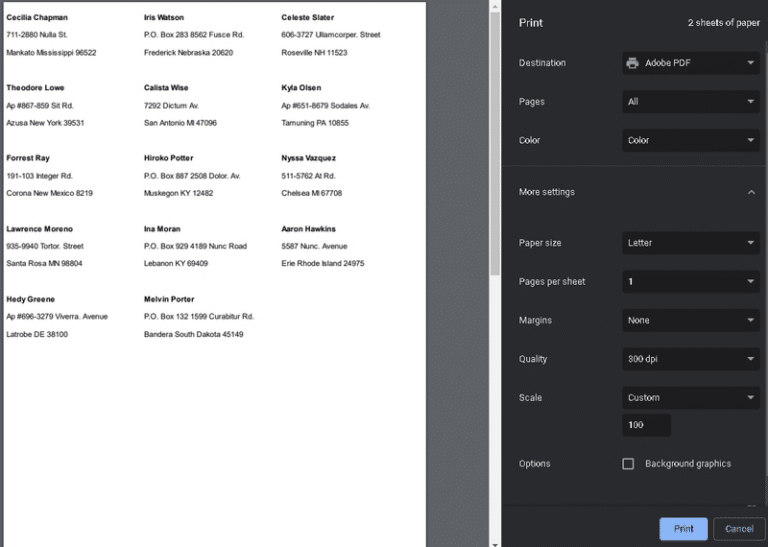The width and height of the screenshot is (768, 547).
Task: Click the line Roseville NH 11523
Action: 314,53
